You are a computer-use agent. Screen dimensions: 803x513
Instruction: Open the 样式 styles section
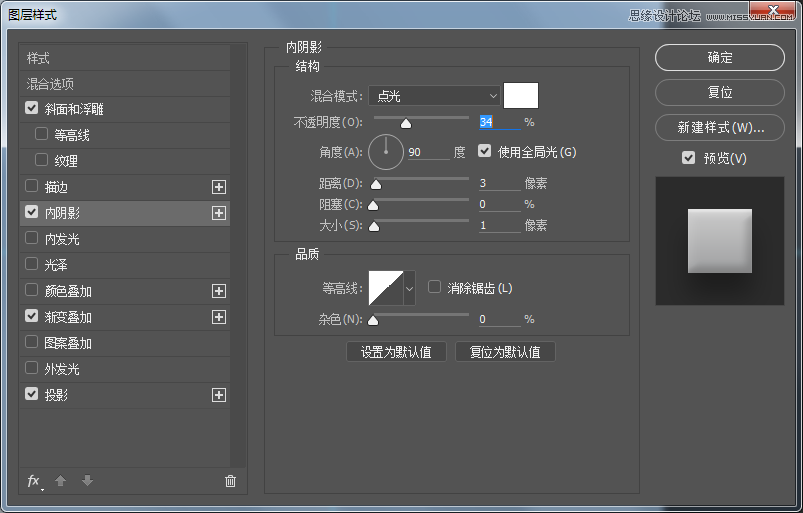pos(124,58)
